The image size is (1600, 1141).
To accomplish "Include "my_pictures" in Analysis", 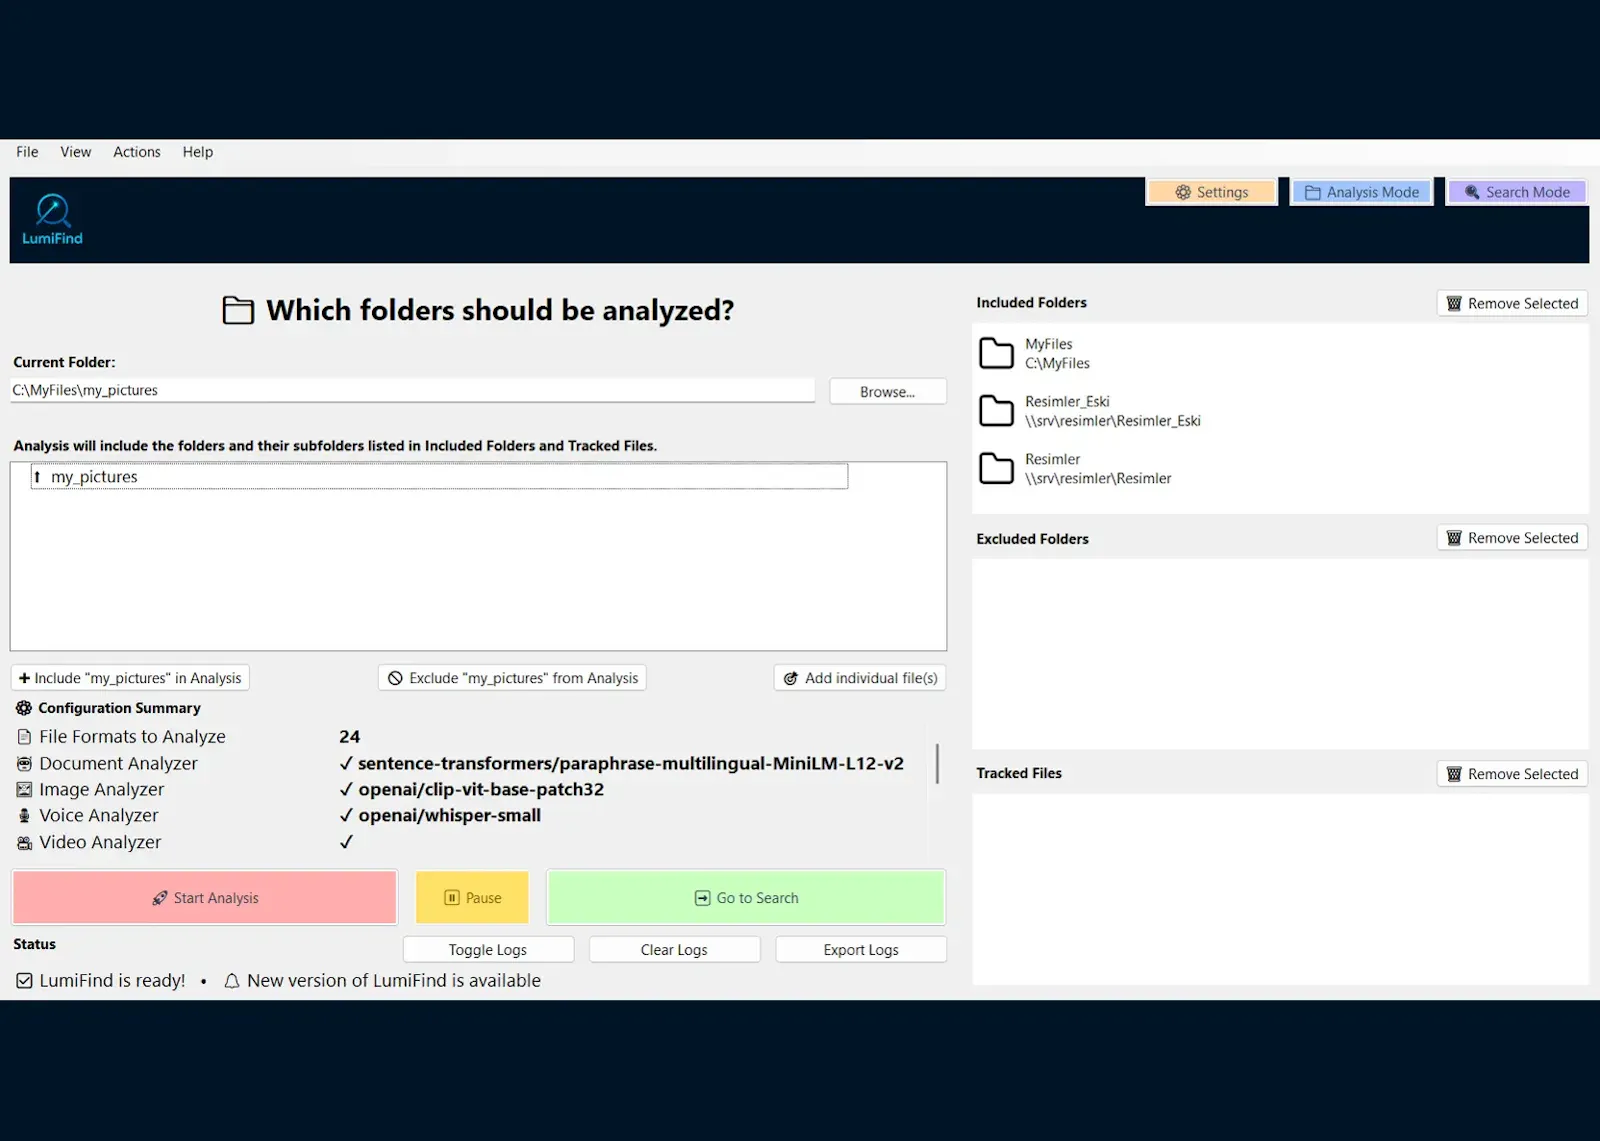I will (x=130, y=678).
